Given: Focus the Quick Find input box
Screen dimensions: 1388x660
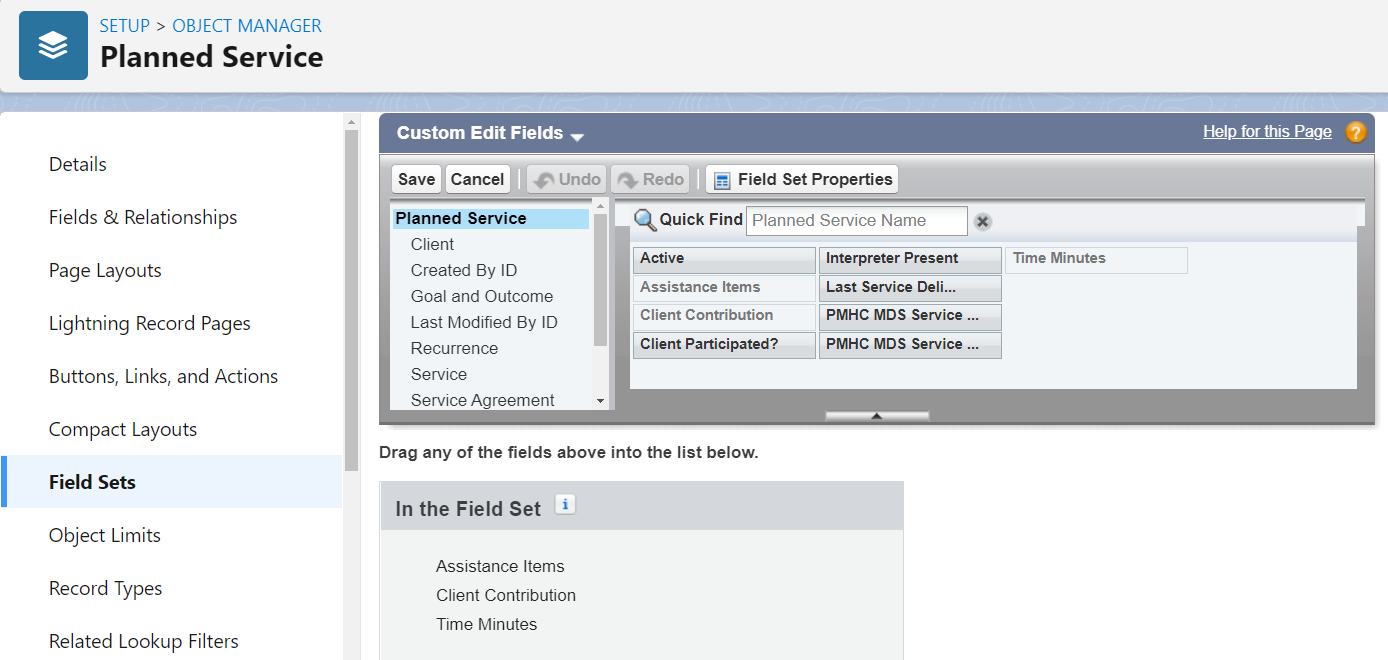Looking at the screenshot, I should [x=857, y=221].
